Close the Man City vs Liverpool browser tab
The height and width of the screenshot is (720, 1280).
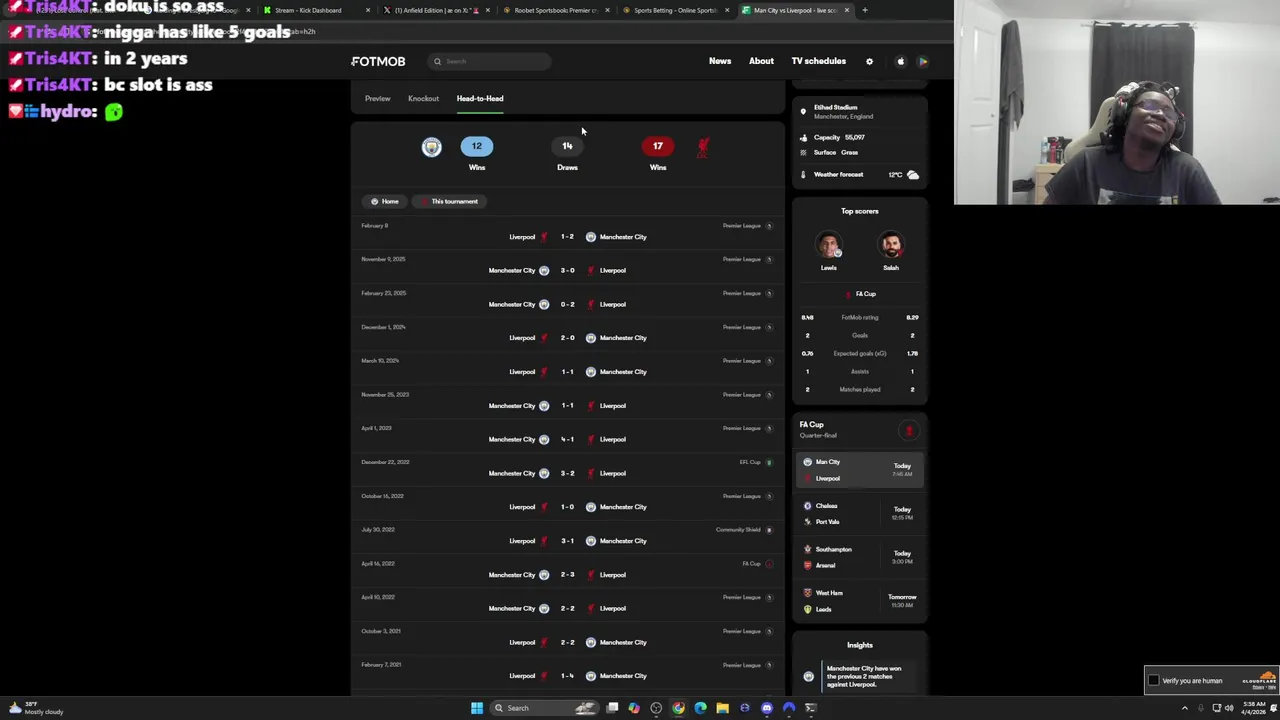point(847,10)
